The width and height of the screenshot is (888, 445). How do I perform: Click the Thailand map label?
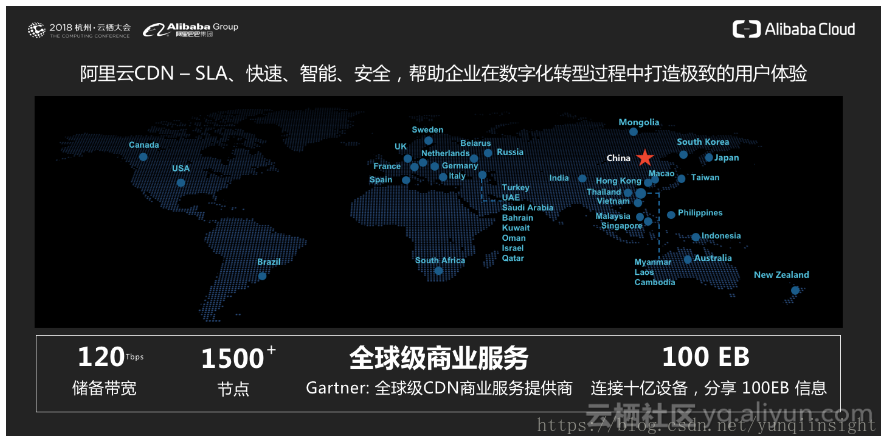[x=604, y=192]
